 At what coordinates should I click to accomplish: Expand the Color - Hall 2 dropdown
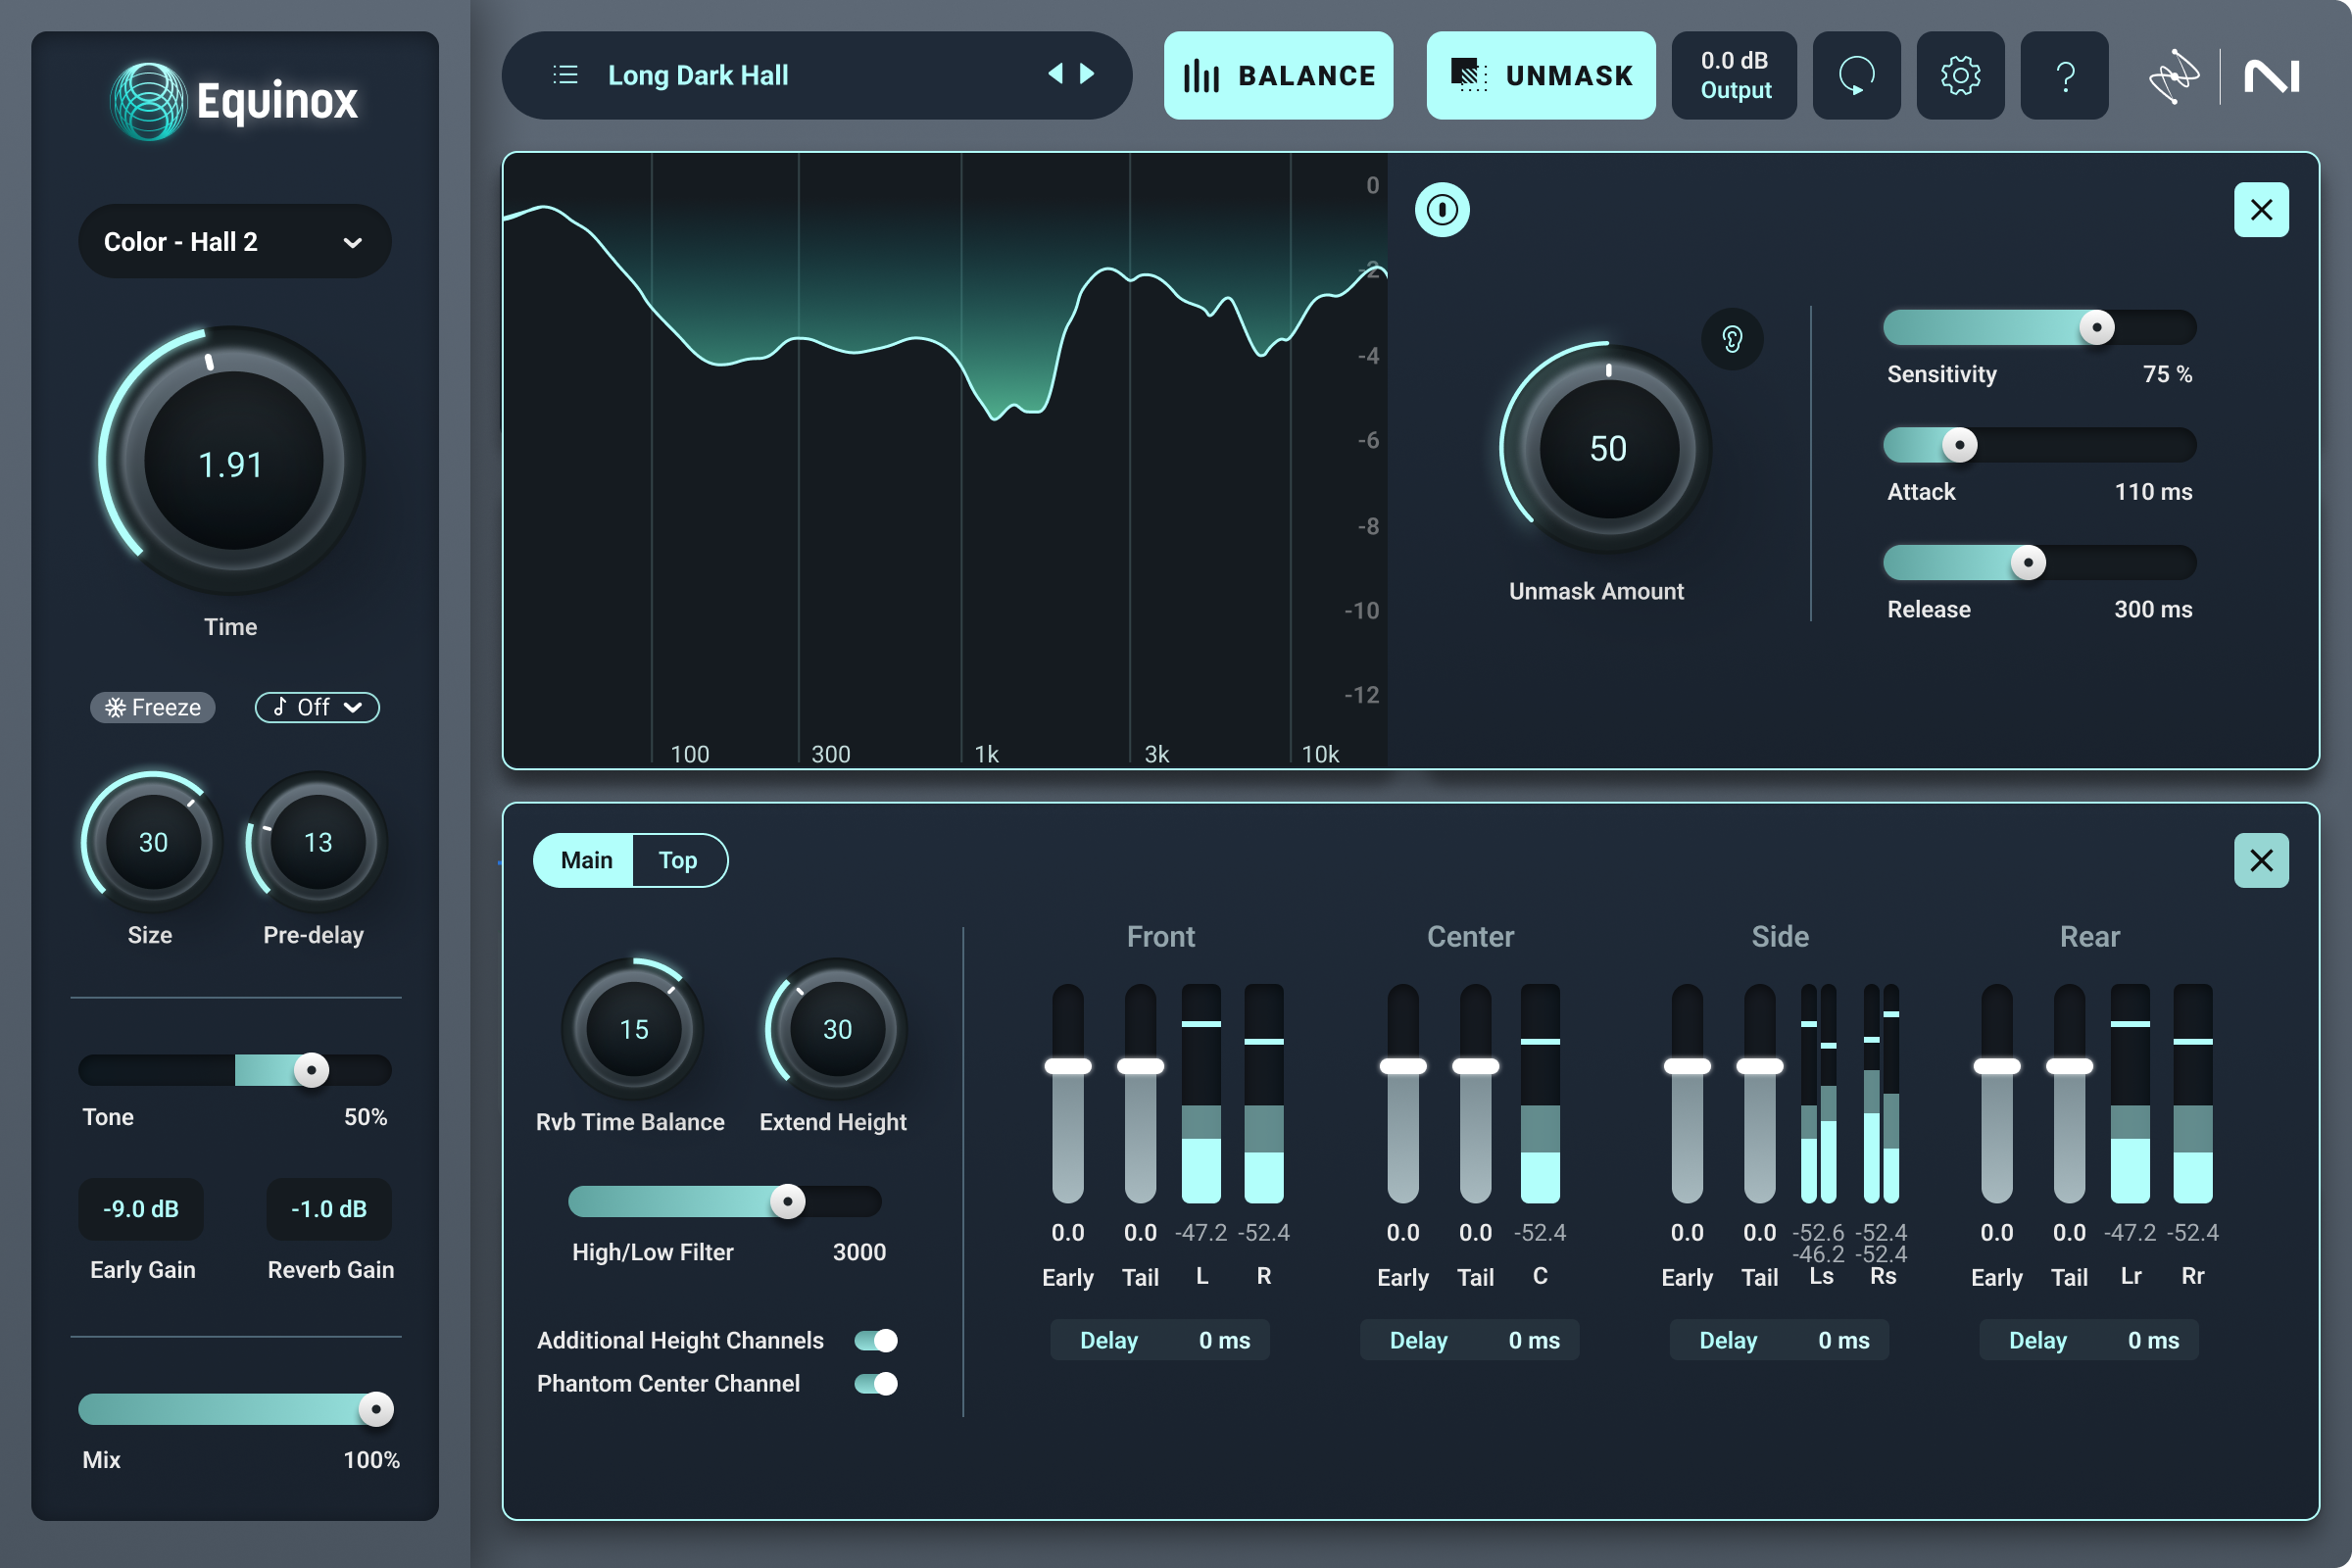[x=235, y=242]
